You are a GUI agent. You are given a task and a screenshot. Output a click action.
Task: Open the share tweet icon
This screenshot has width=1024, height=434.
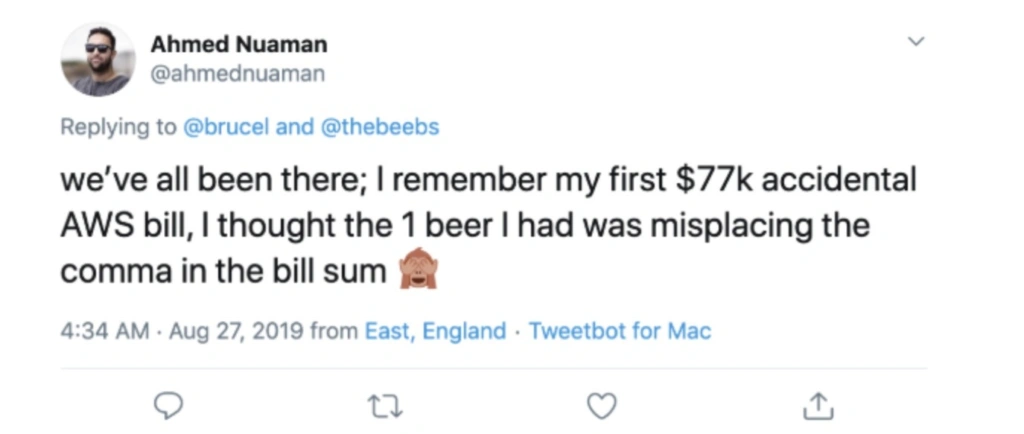click(x=817, y=404)
